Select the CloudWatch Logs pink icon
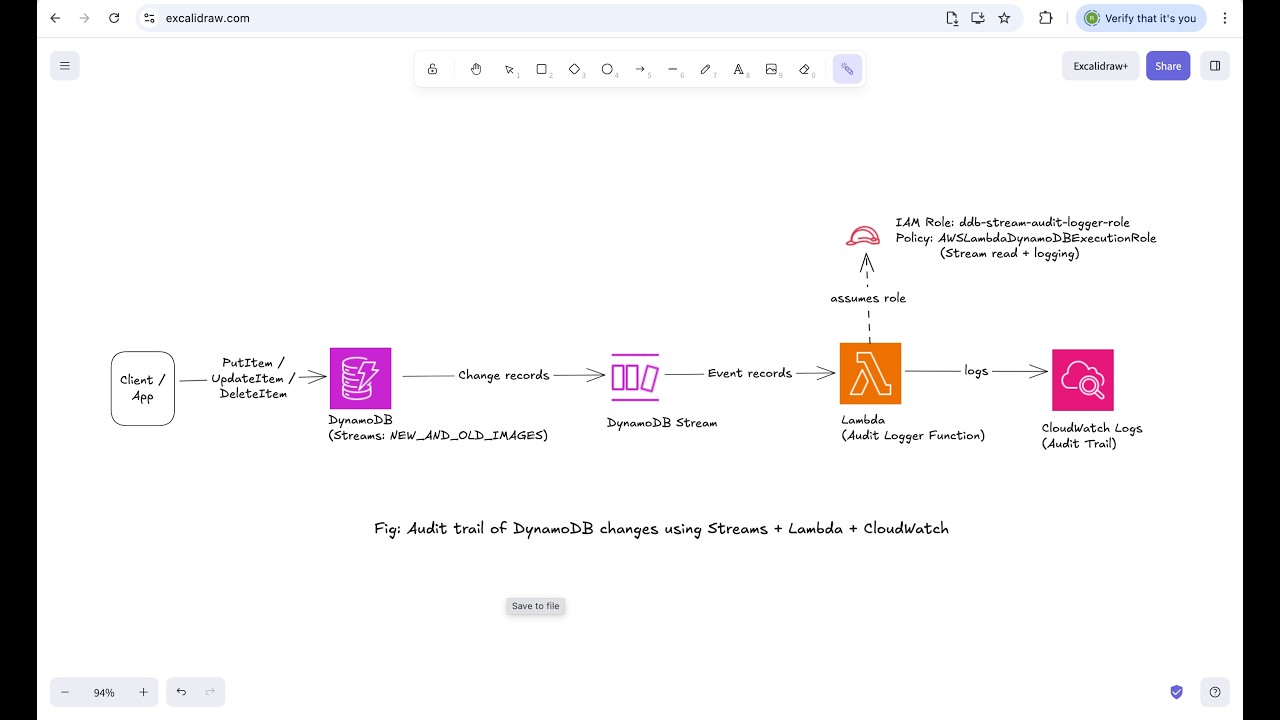This screenshot has width=1280, height=720. click(x=1083, y=380)
